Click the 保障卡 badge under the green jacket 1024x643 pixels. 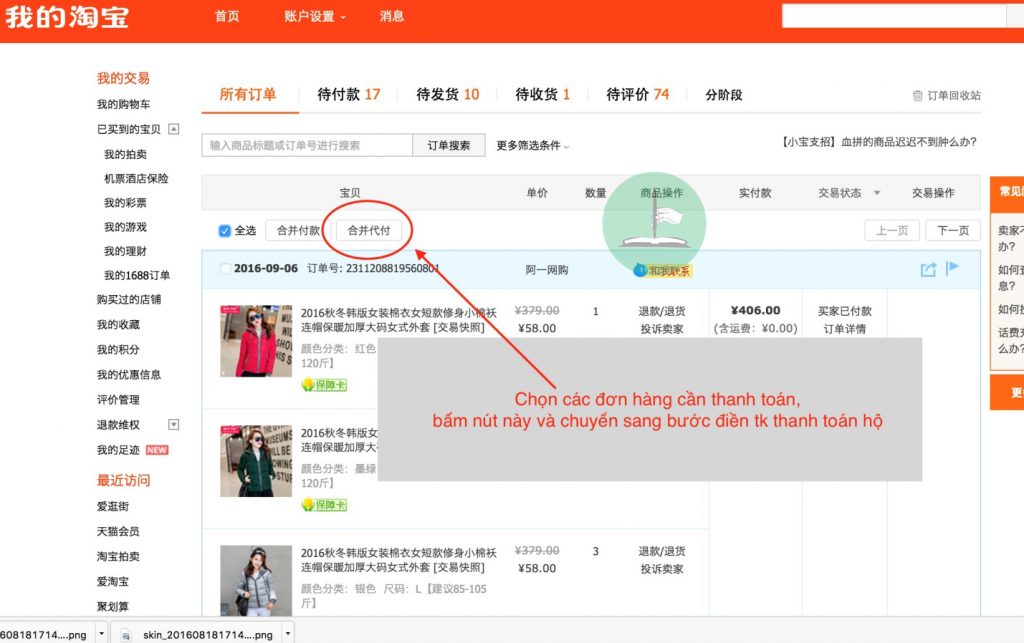[323, 505]
